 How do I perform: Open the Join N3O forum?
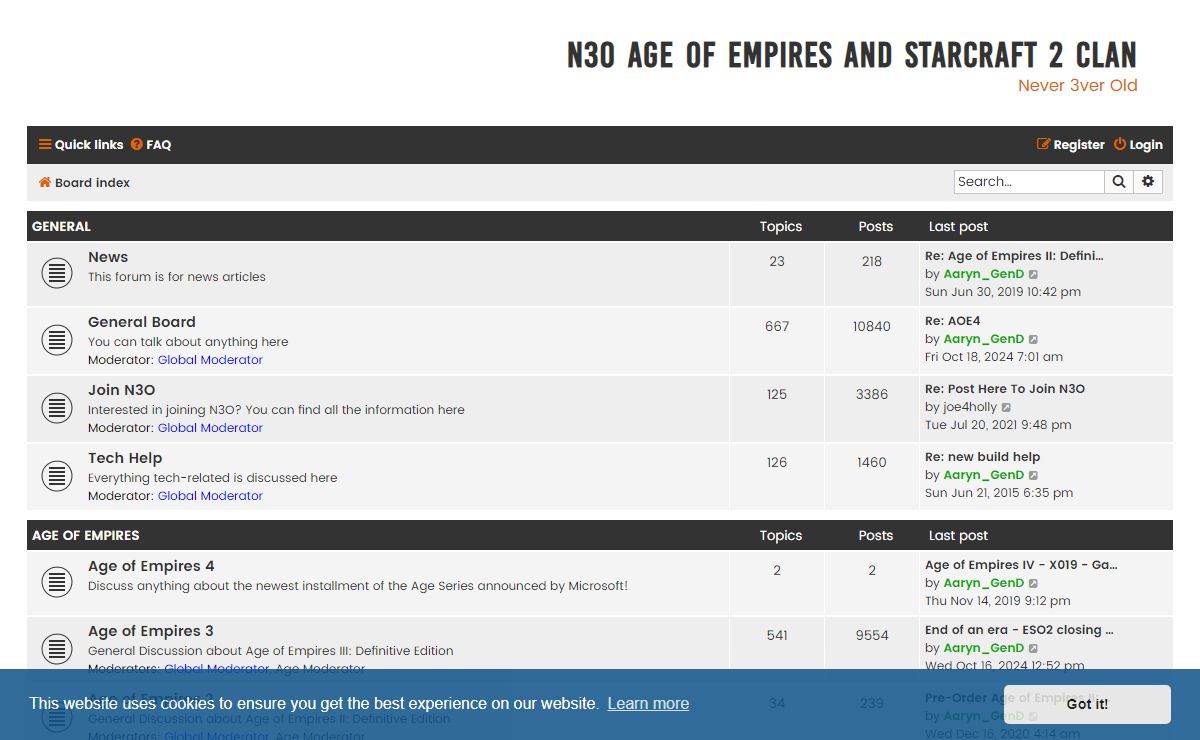(122, 390)
